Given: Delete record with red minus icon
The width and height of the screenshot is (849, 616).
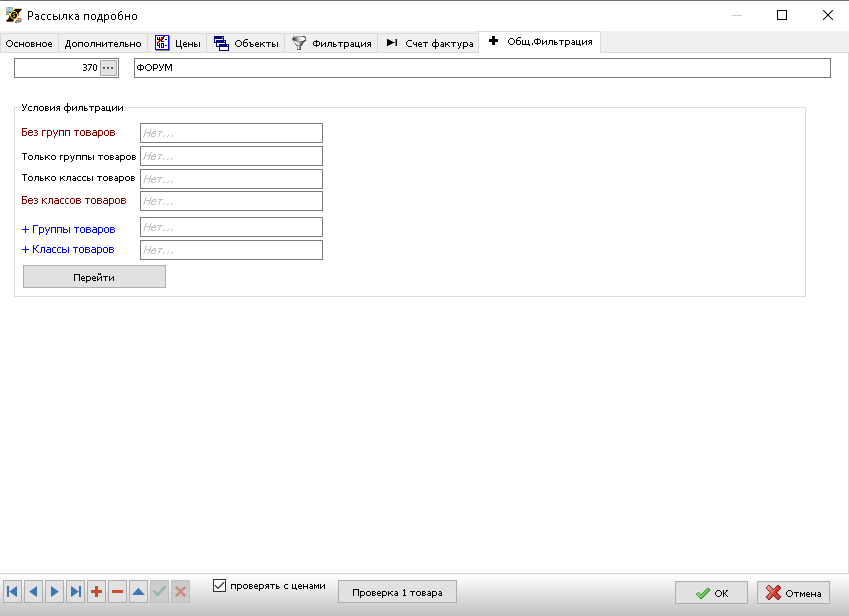Looking at the screenshot, I should click(x=117, y=592).
